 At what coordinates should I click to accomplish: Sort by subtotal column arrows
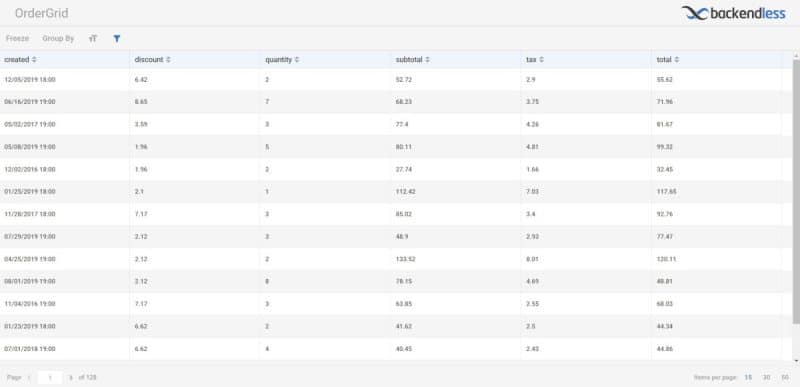point(427,60)
